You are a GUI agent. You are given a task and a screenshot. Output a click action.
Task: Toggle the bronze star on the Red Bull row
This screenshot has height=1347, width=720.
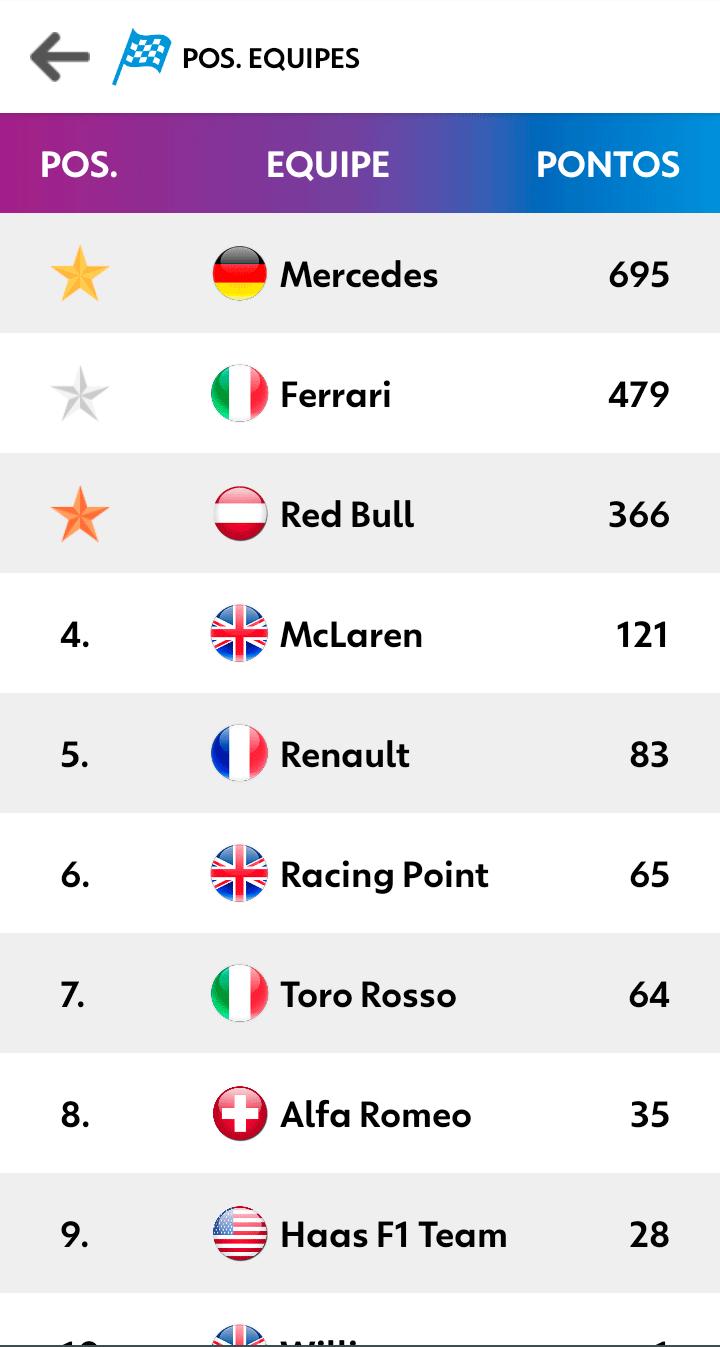point(78,513)
